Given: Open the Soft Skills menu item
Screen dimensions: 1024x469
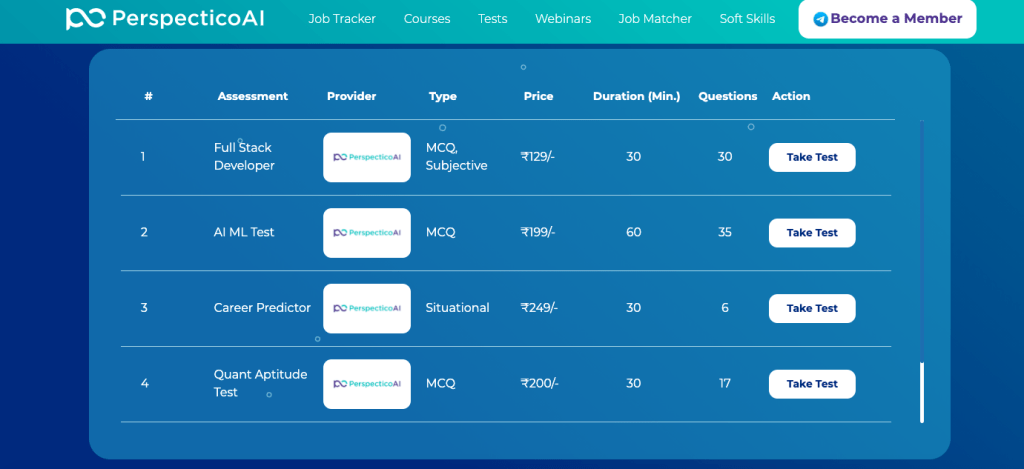Looking at the screenshot, I should (x=747, y=19).
